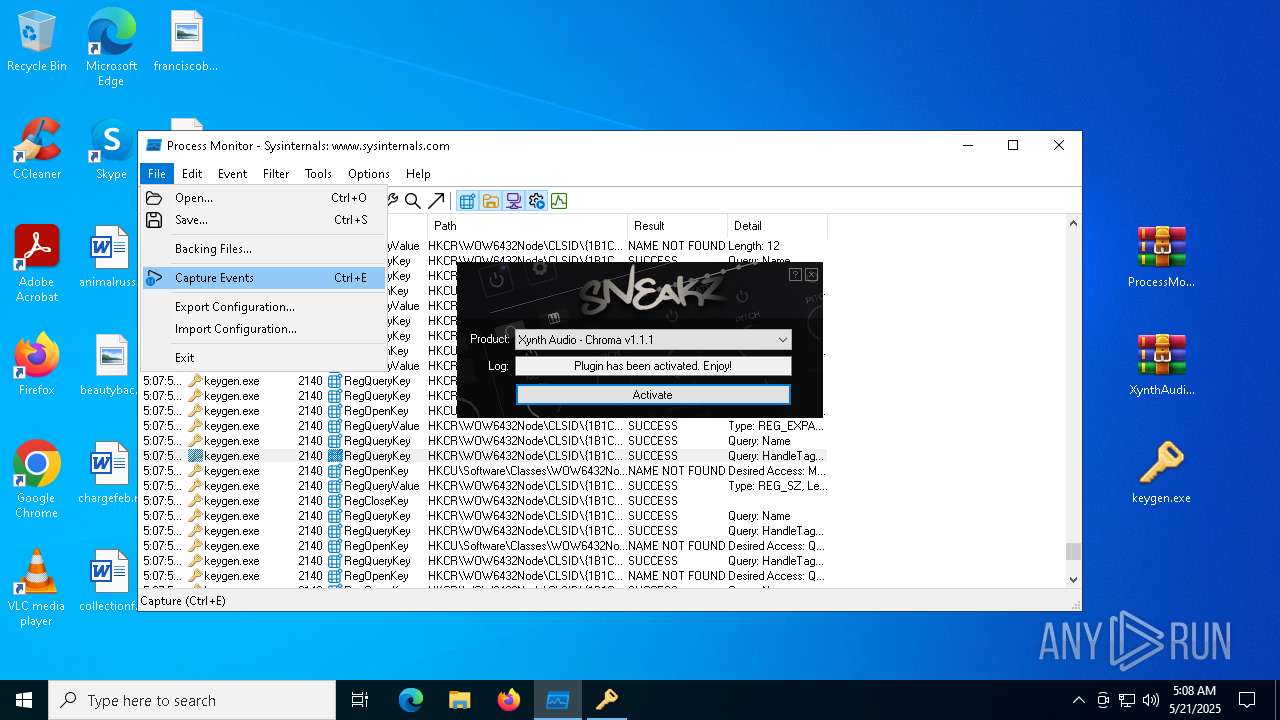The width and height of the screenshot is (1280, 720).
Task: Toggle Show Process and Thread Activity button
Action: 536,201
